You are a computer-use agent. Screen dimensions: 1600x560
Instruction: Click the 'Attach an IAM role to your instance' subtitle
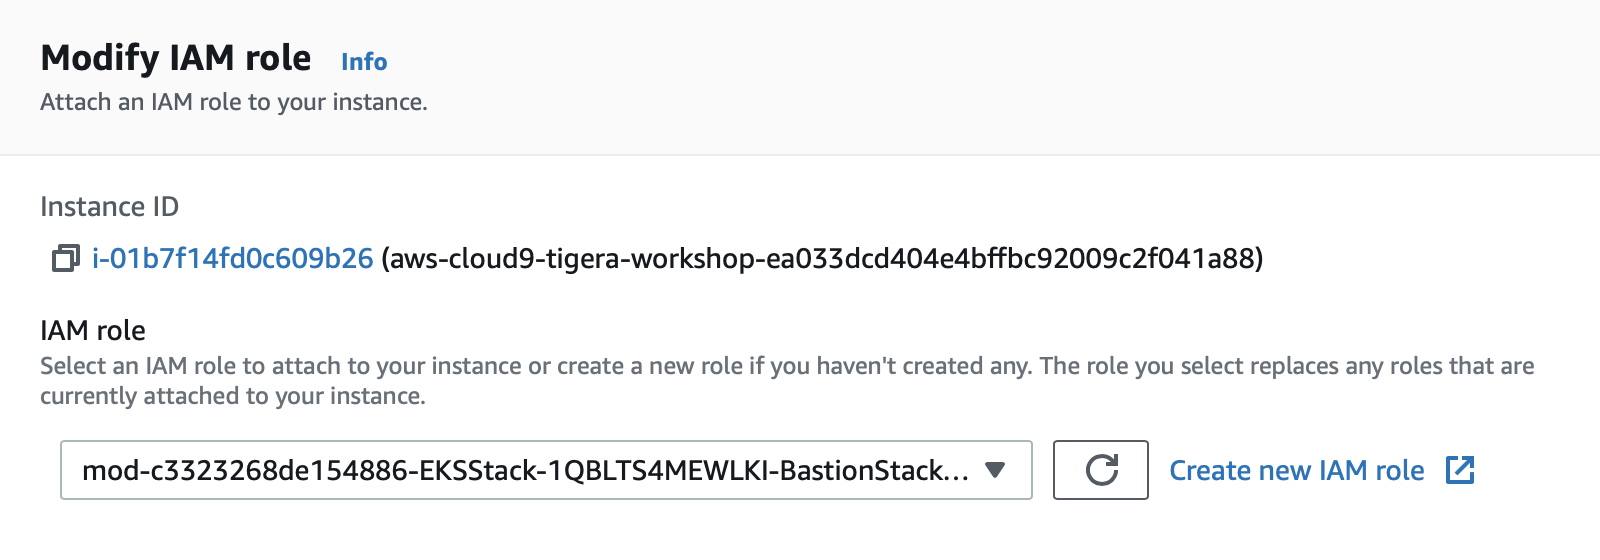click(234, 102)
